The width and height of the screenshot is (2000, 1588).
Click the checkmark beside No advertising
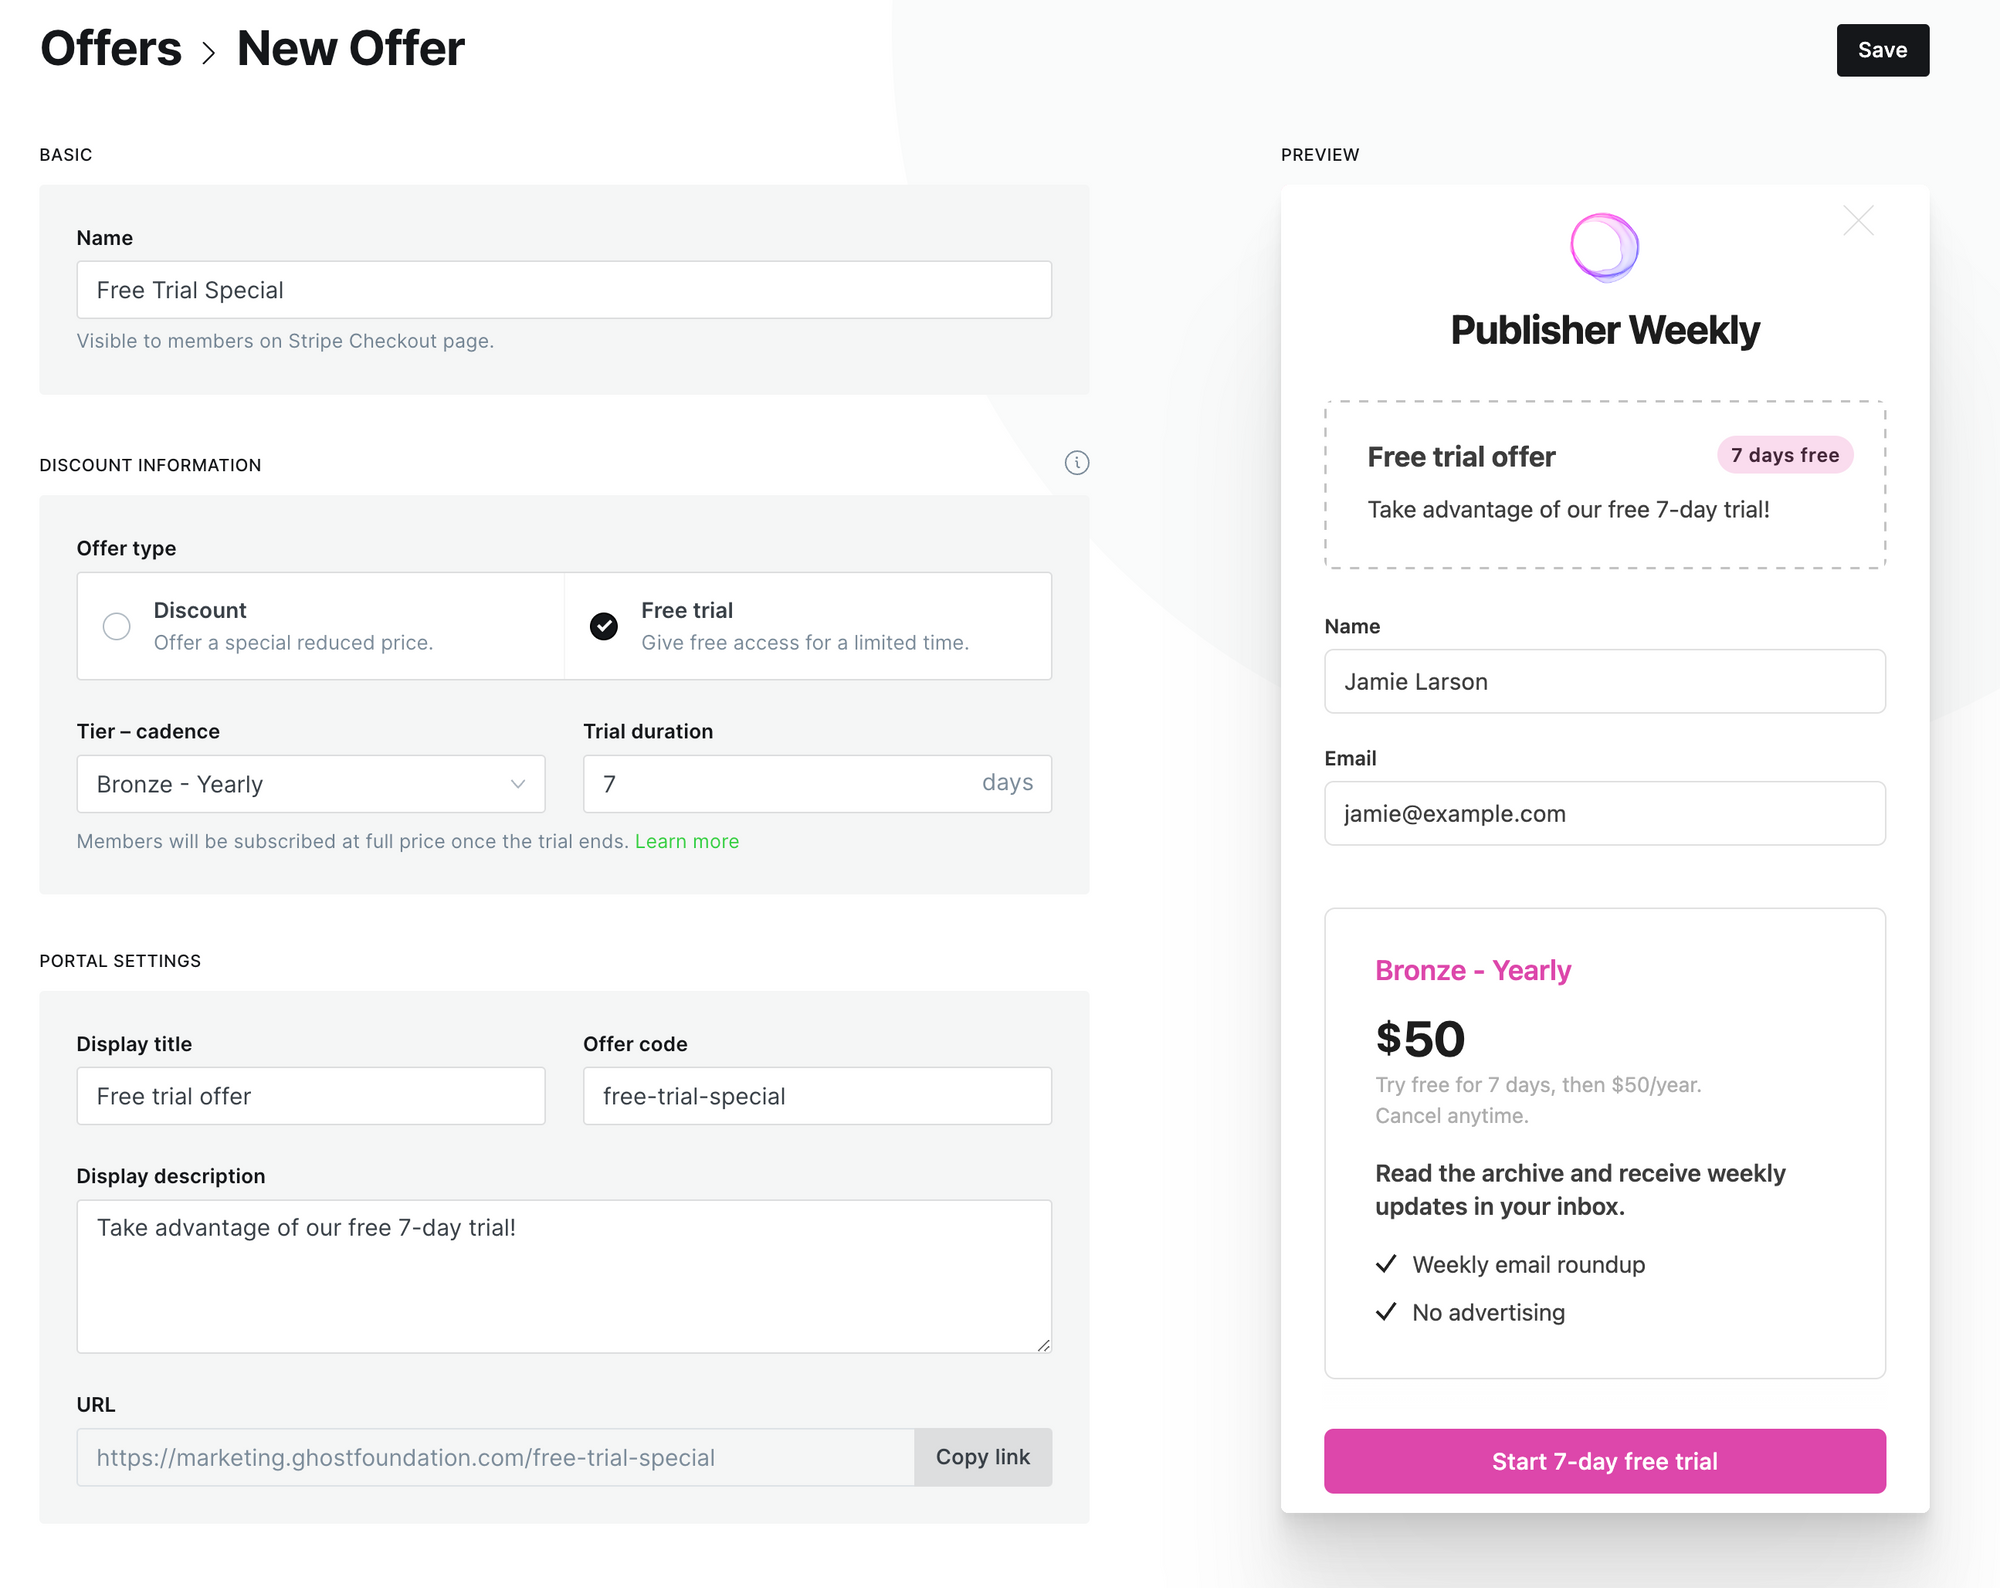1386,1312
